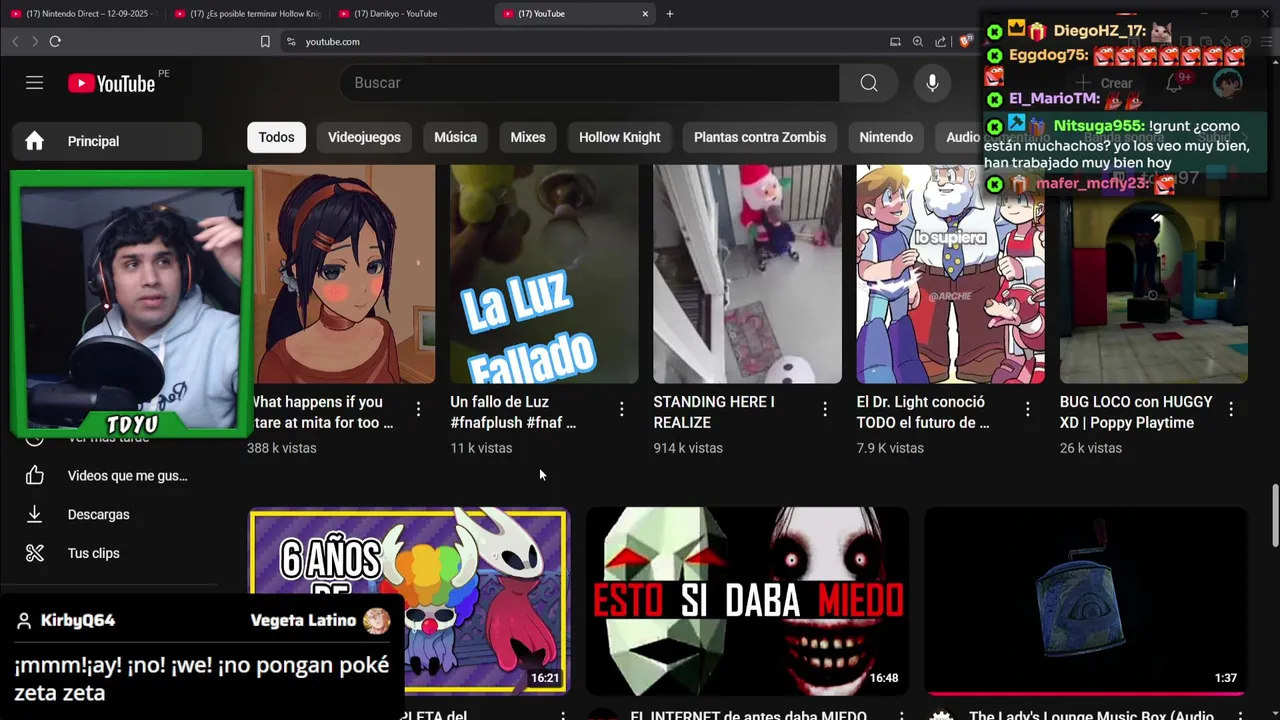This screenshot has height=720, width=1280.
Task: Click title 'BUG LOCO con HUGGY XD | Poppy Playtime'
Action: point(1136,412)
